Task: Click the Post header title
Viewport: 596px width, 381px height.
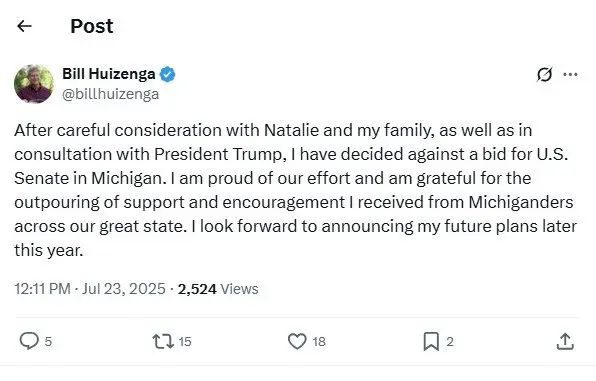Action: click(x=92, y=26)
